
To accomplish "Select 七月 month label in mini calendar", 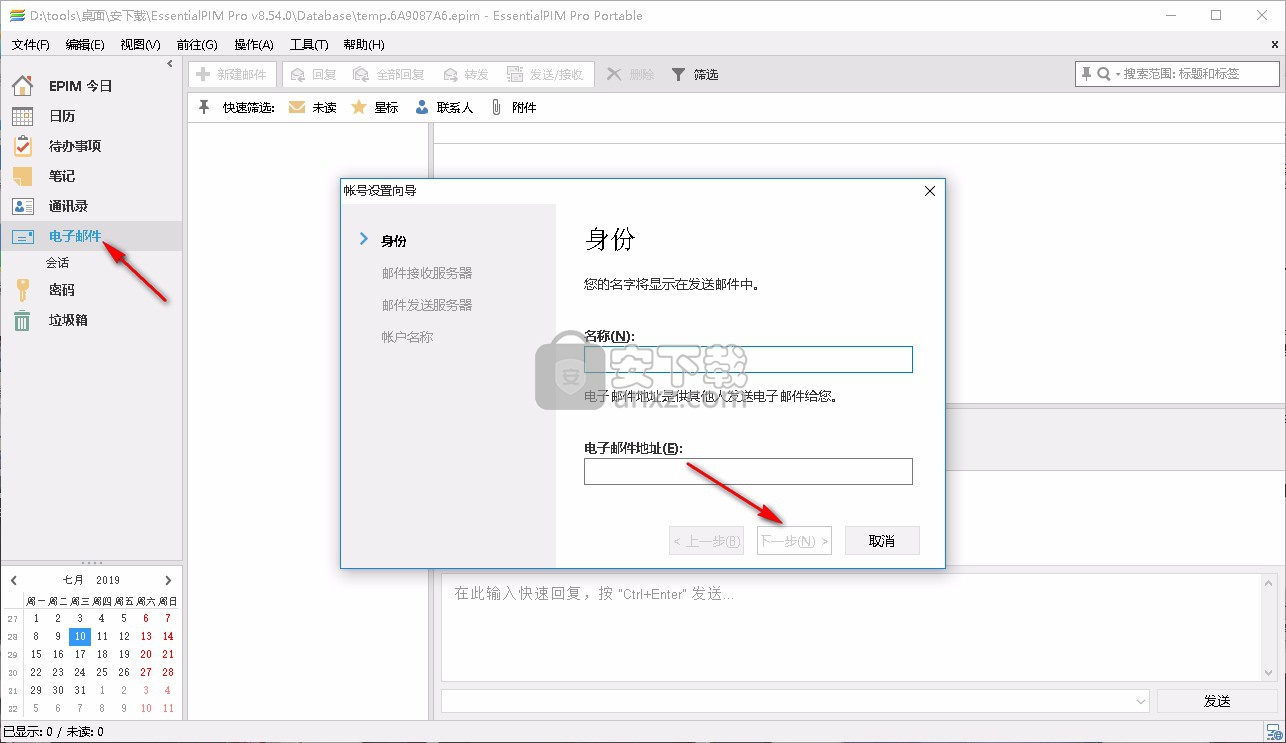I will (x=74, y=580).
